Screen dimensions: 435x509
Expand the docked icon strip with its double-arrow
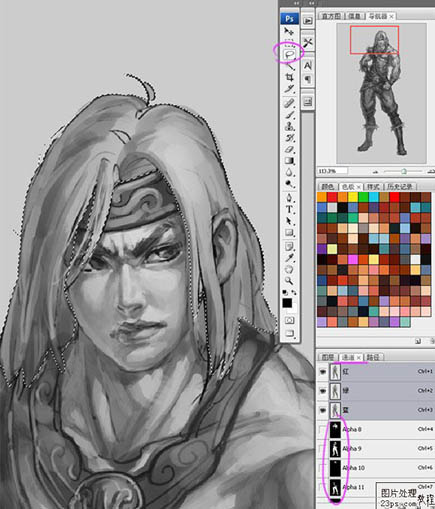[x=311, y=3]
